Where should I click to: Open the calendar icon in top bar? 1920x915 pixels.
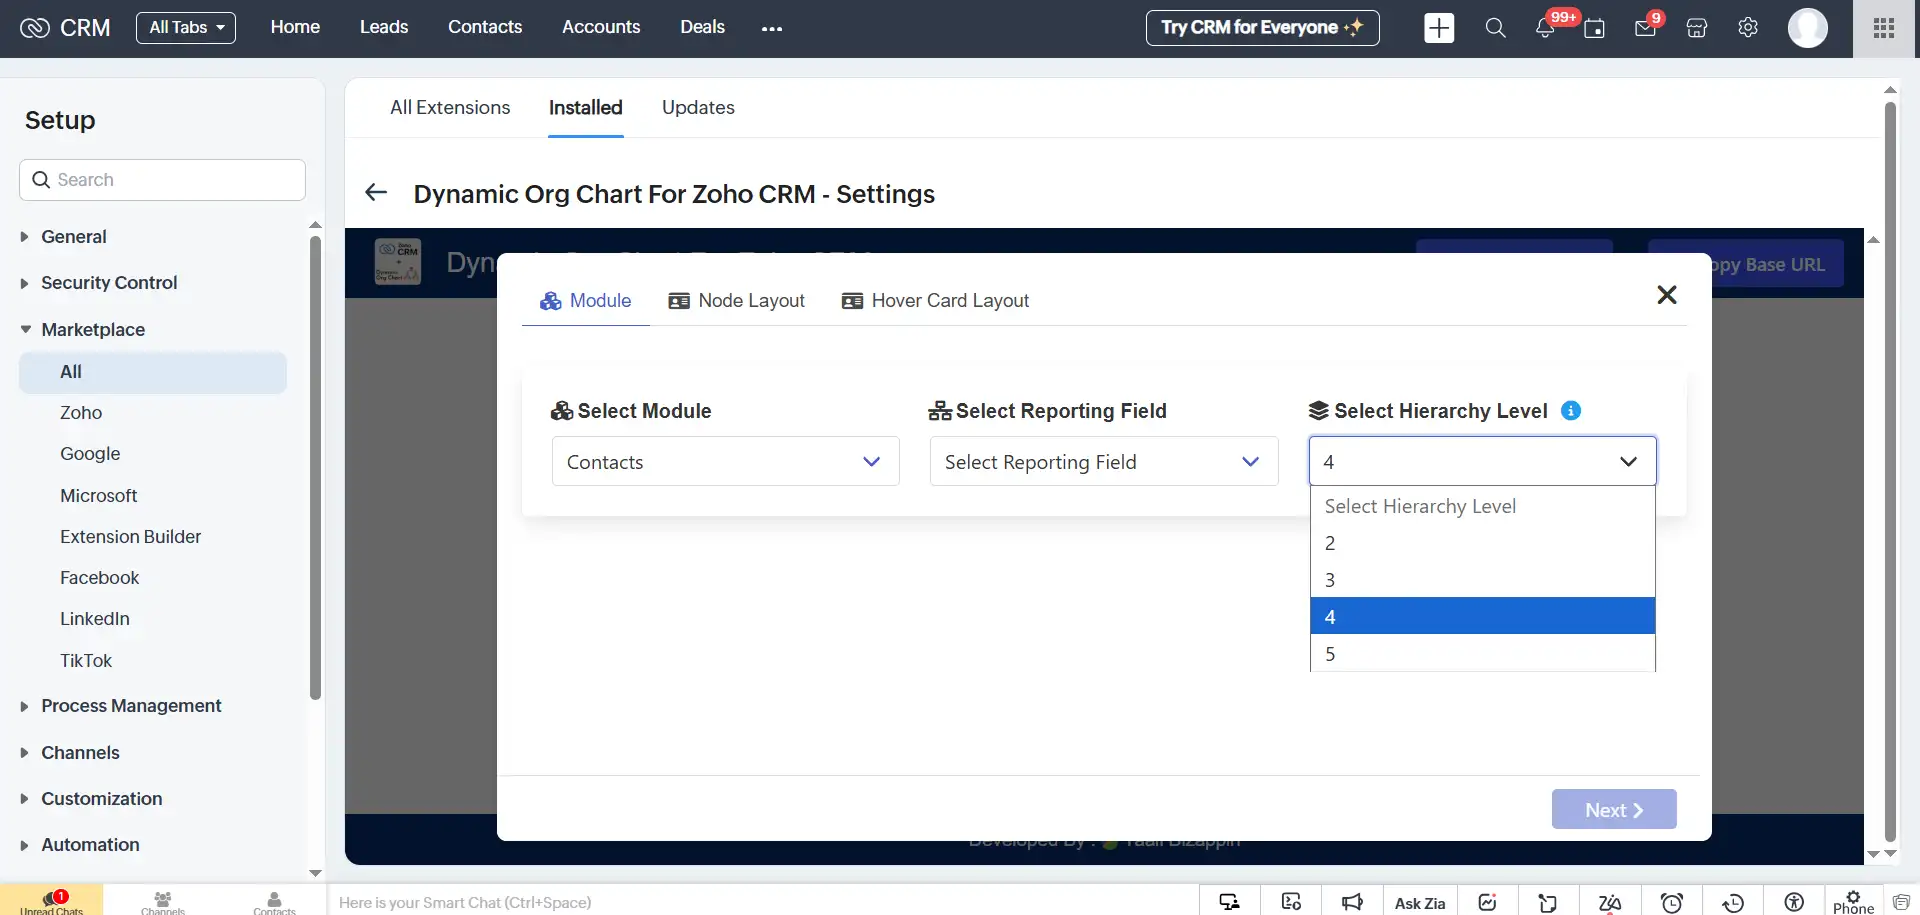tap(1595, 29)
